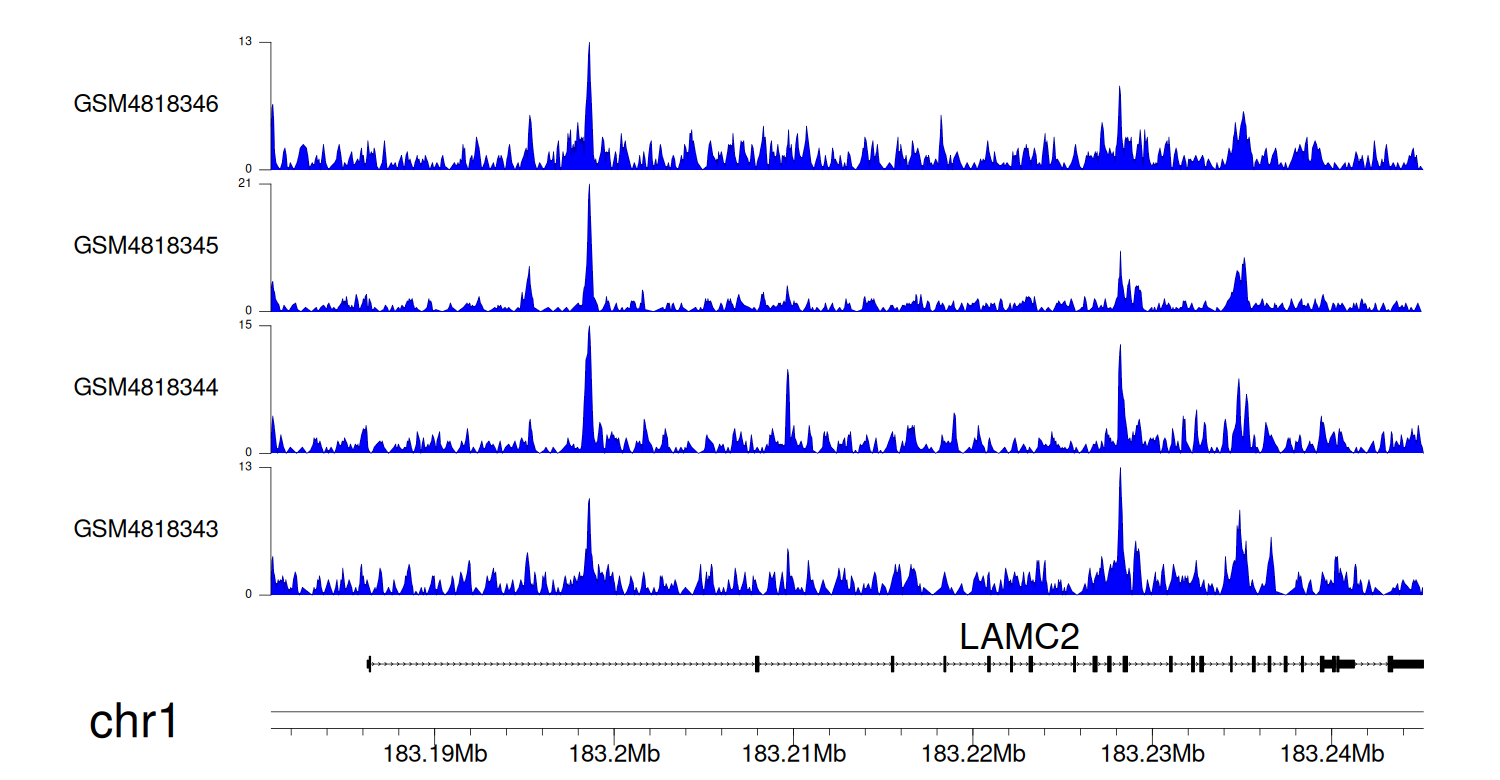
Task: Click the chr1 chromosome label
Action: pos(134,721)
